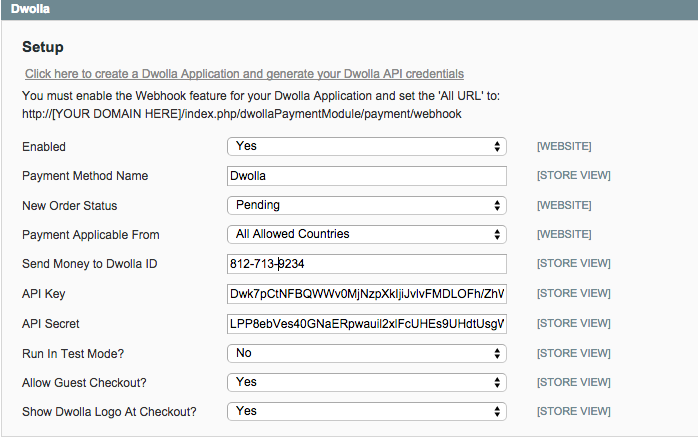Open the Run In Test Mode dropdown
Viewport: 698px width, 438px height.
click(x=367, y=353)
